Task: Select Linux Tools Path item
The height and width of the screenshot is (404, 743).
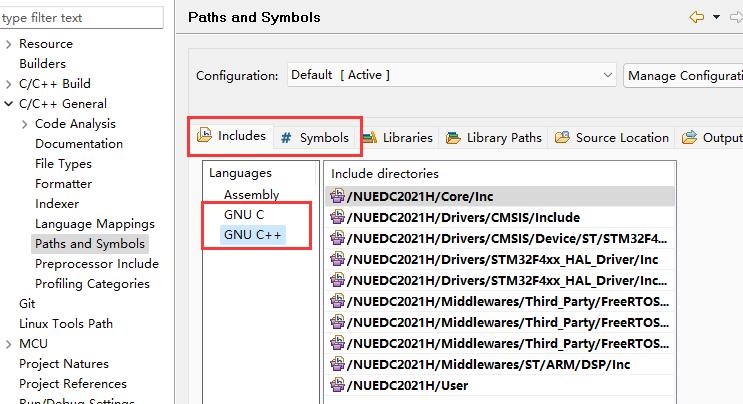Action: click(x=66, y=323)
